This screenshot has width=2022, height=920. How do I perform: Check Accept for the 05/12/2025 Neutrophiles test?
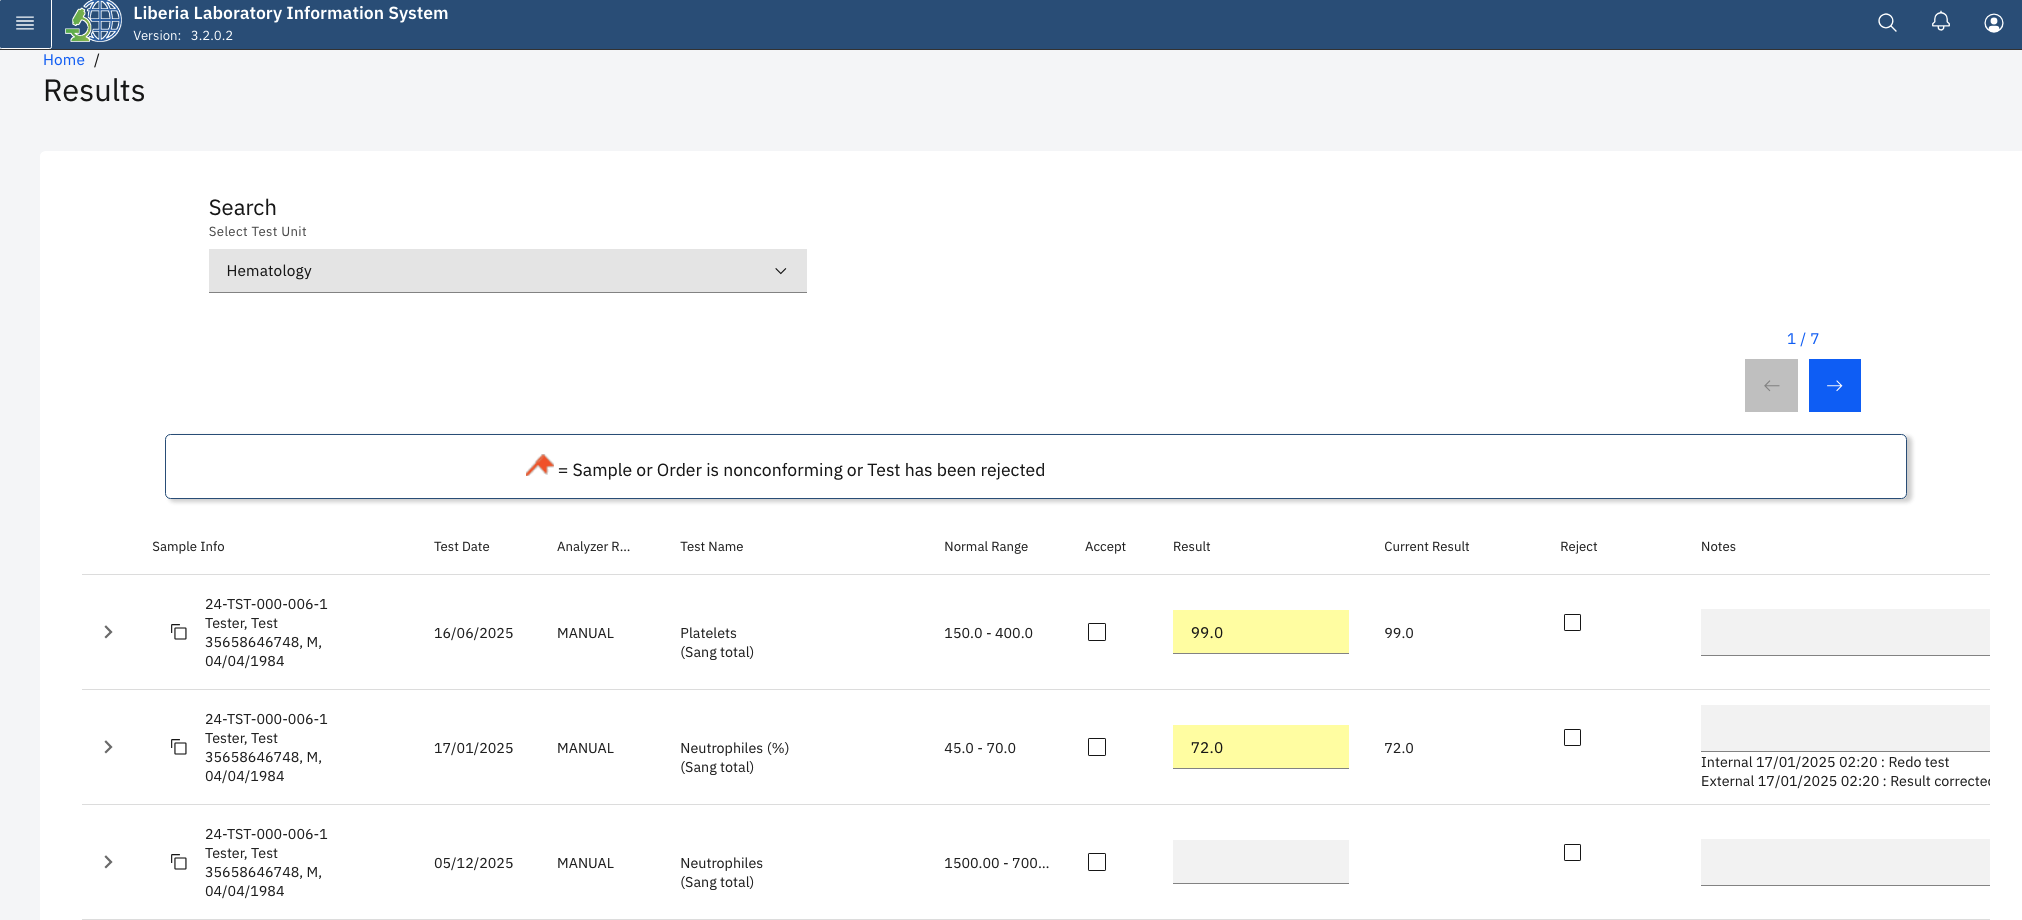(x=1097, y=862)
